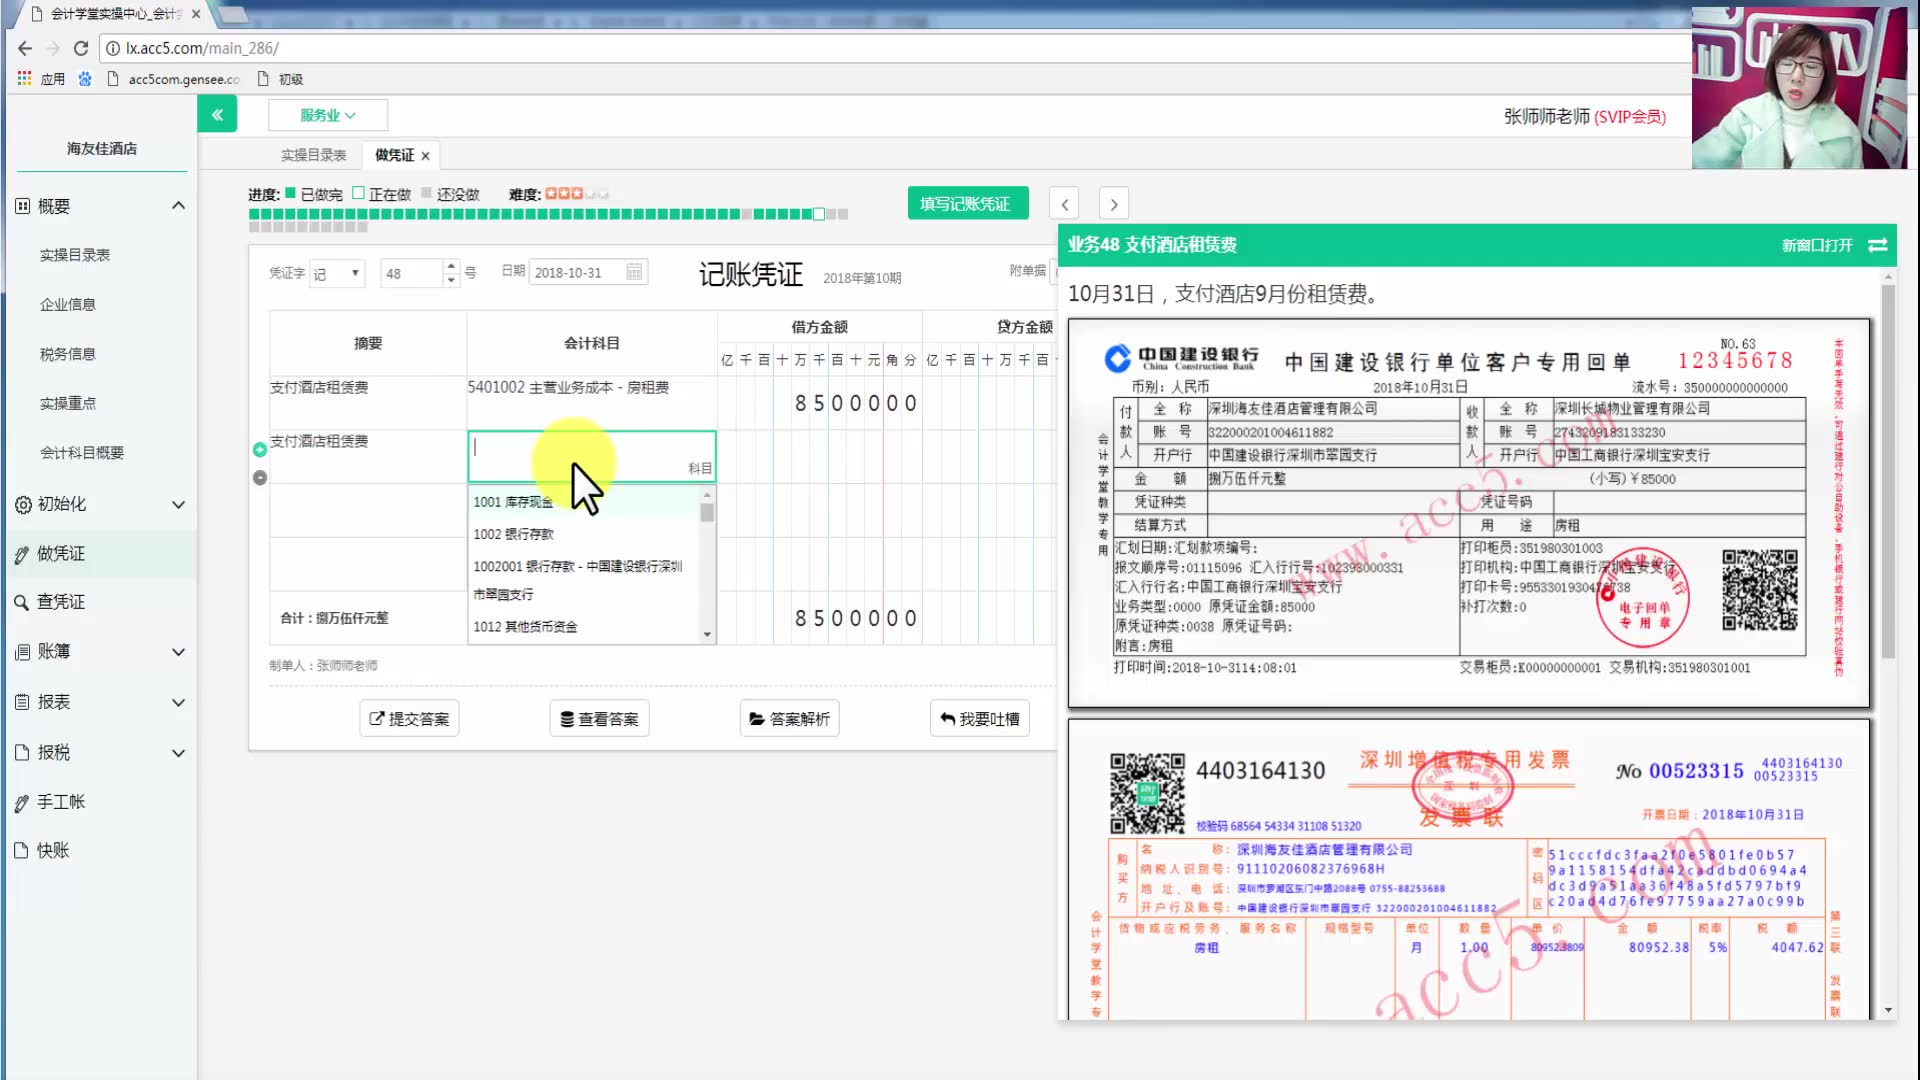Click the 做凭证 tab

click(x=394, y=154)
